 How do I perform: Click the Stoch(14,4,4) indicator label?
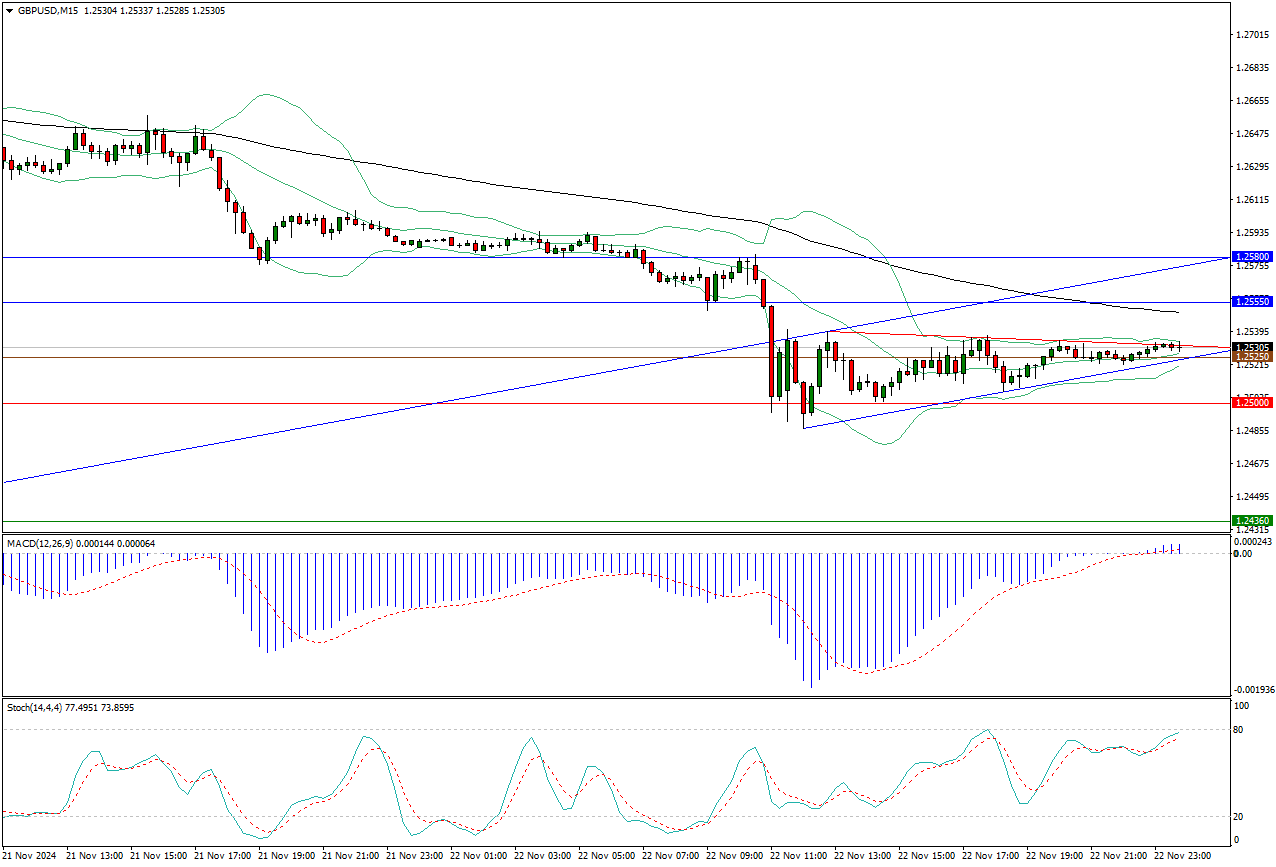(x=36, y=707)
